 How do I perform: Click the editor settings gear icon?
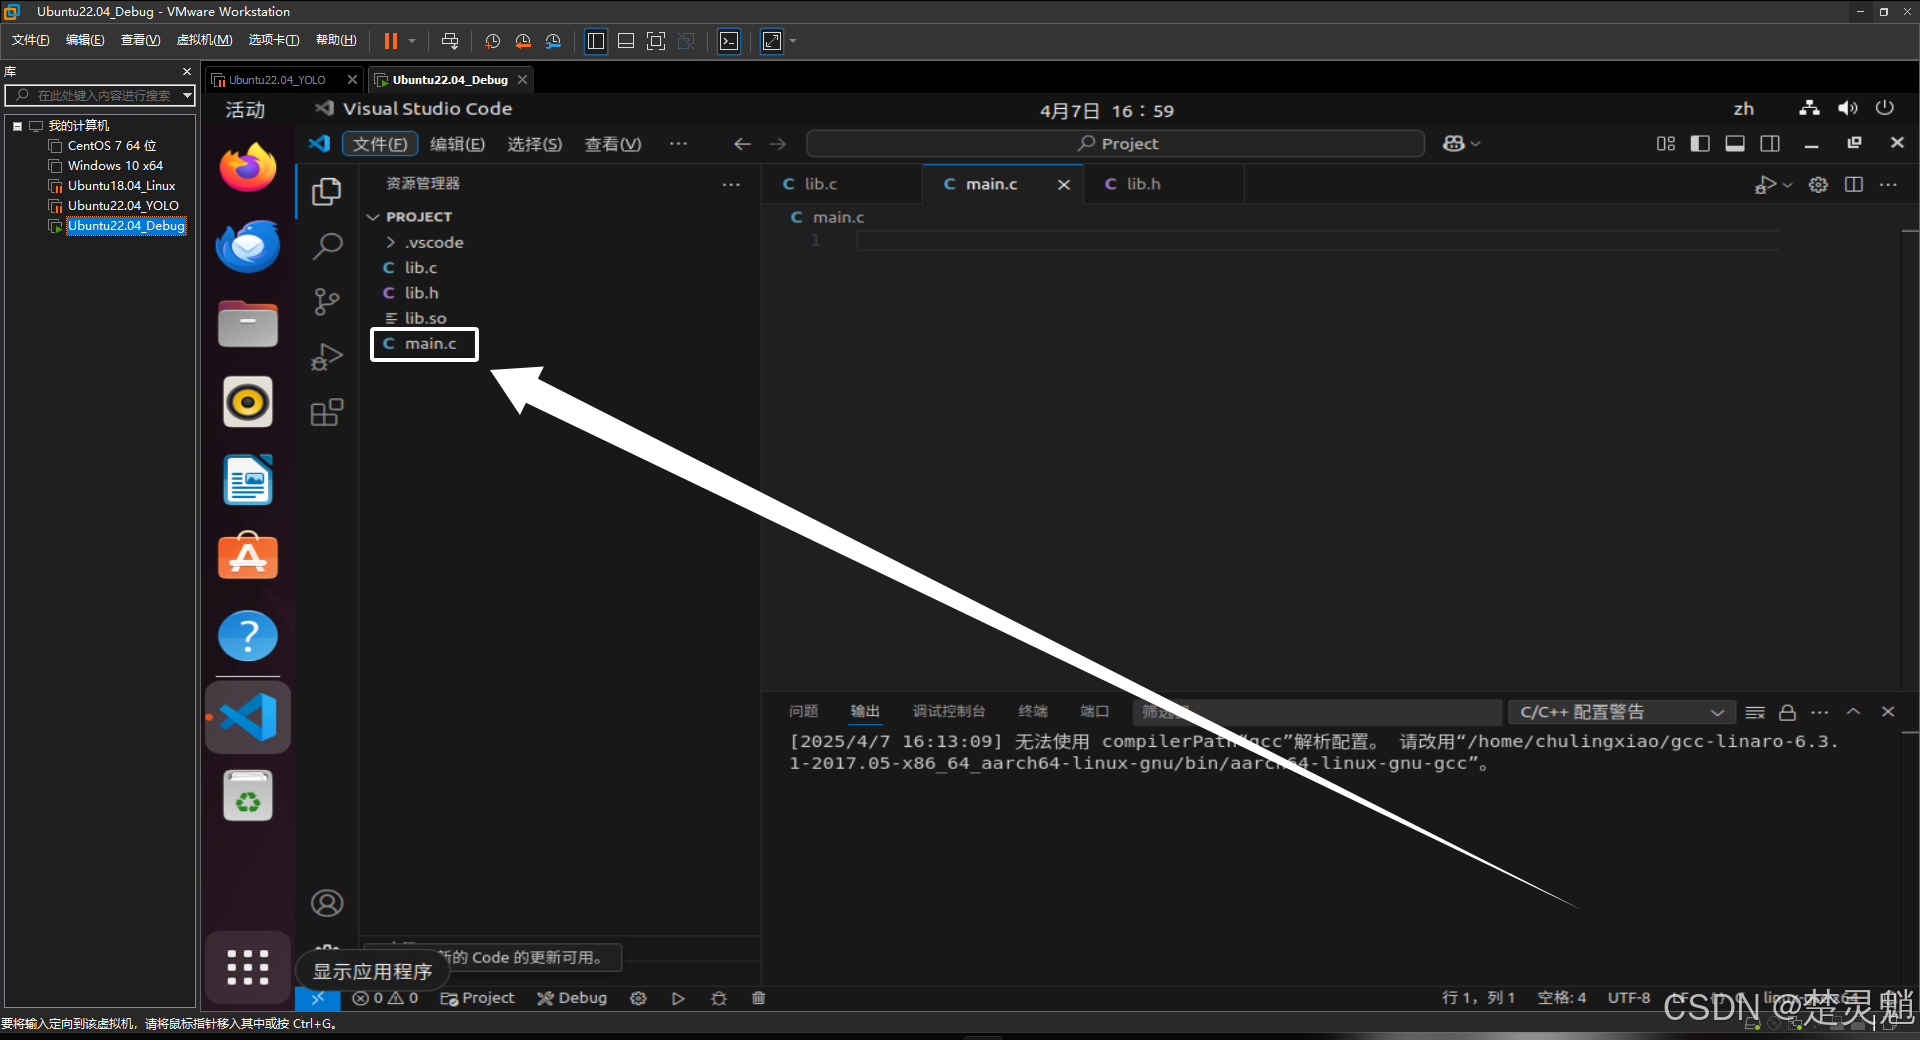point(1818,184)
